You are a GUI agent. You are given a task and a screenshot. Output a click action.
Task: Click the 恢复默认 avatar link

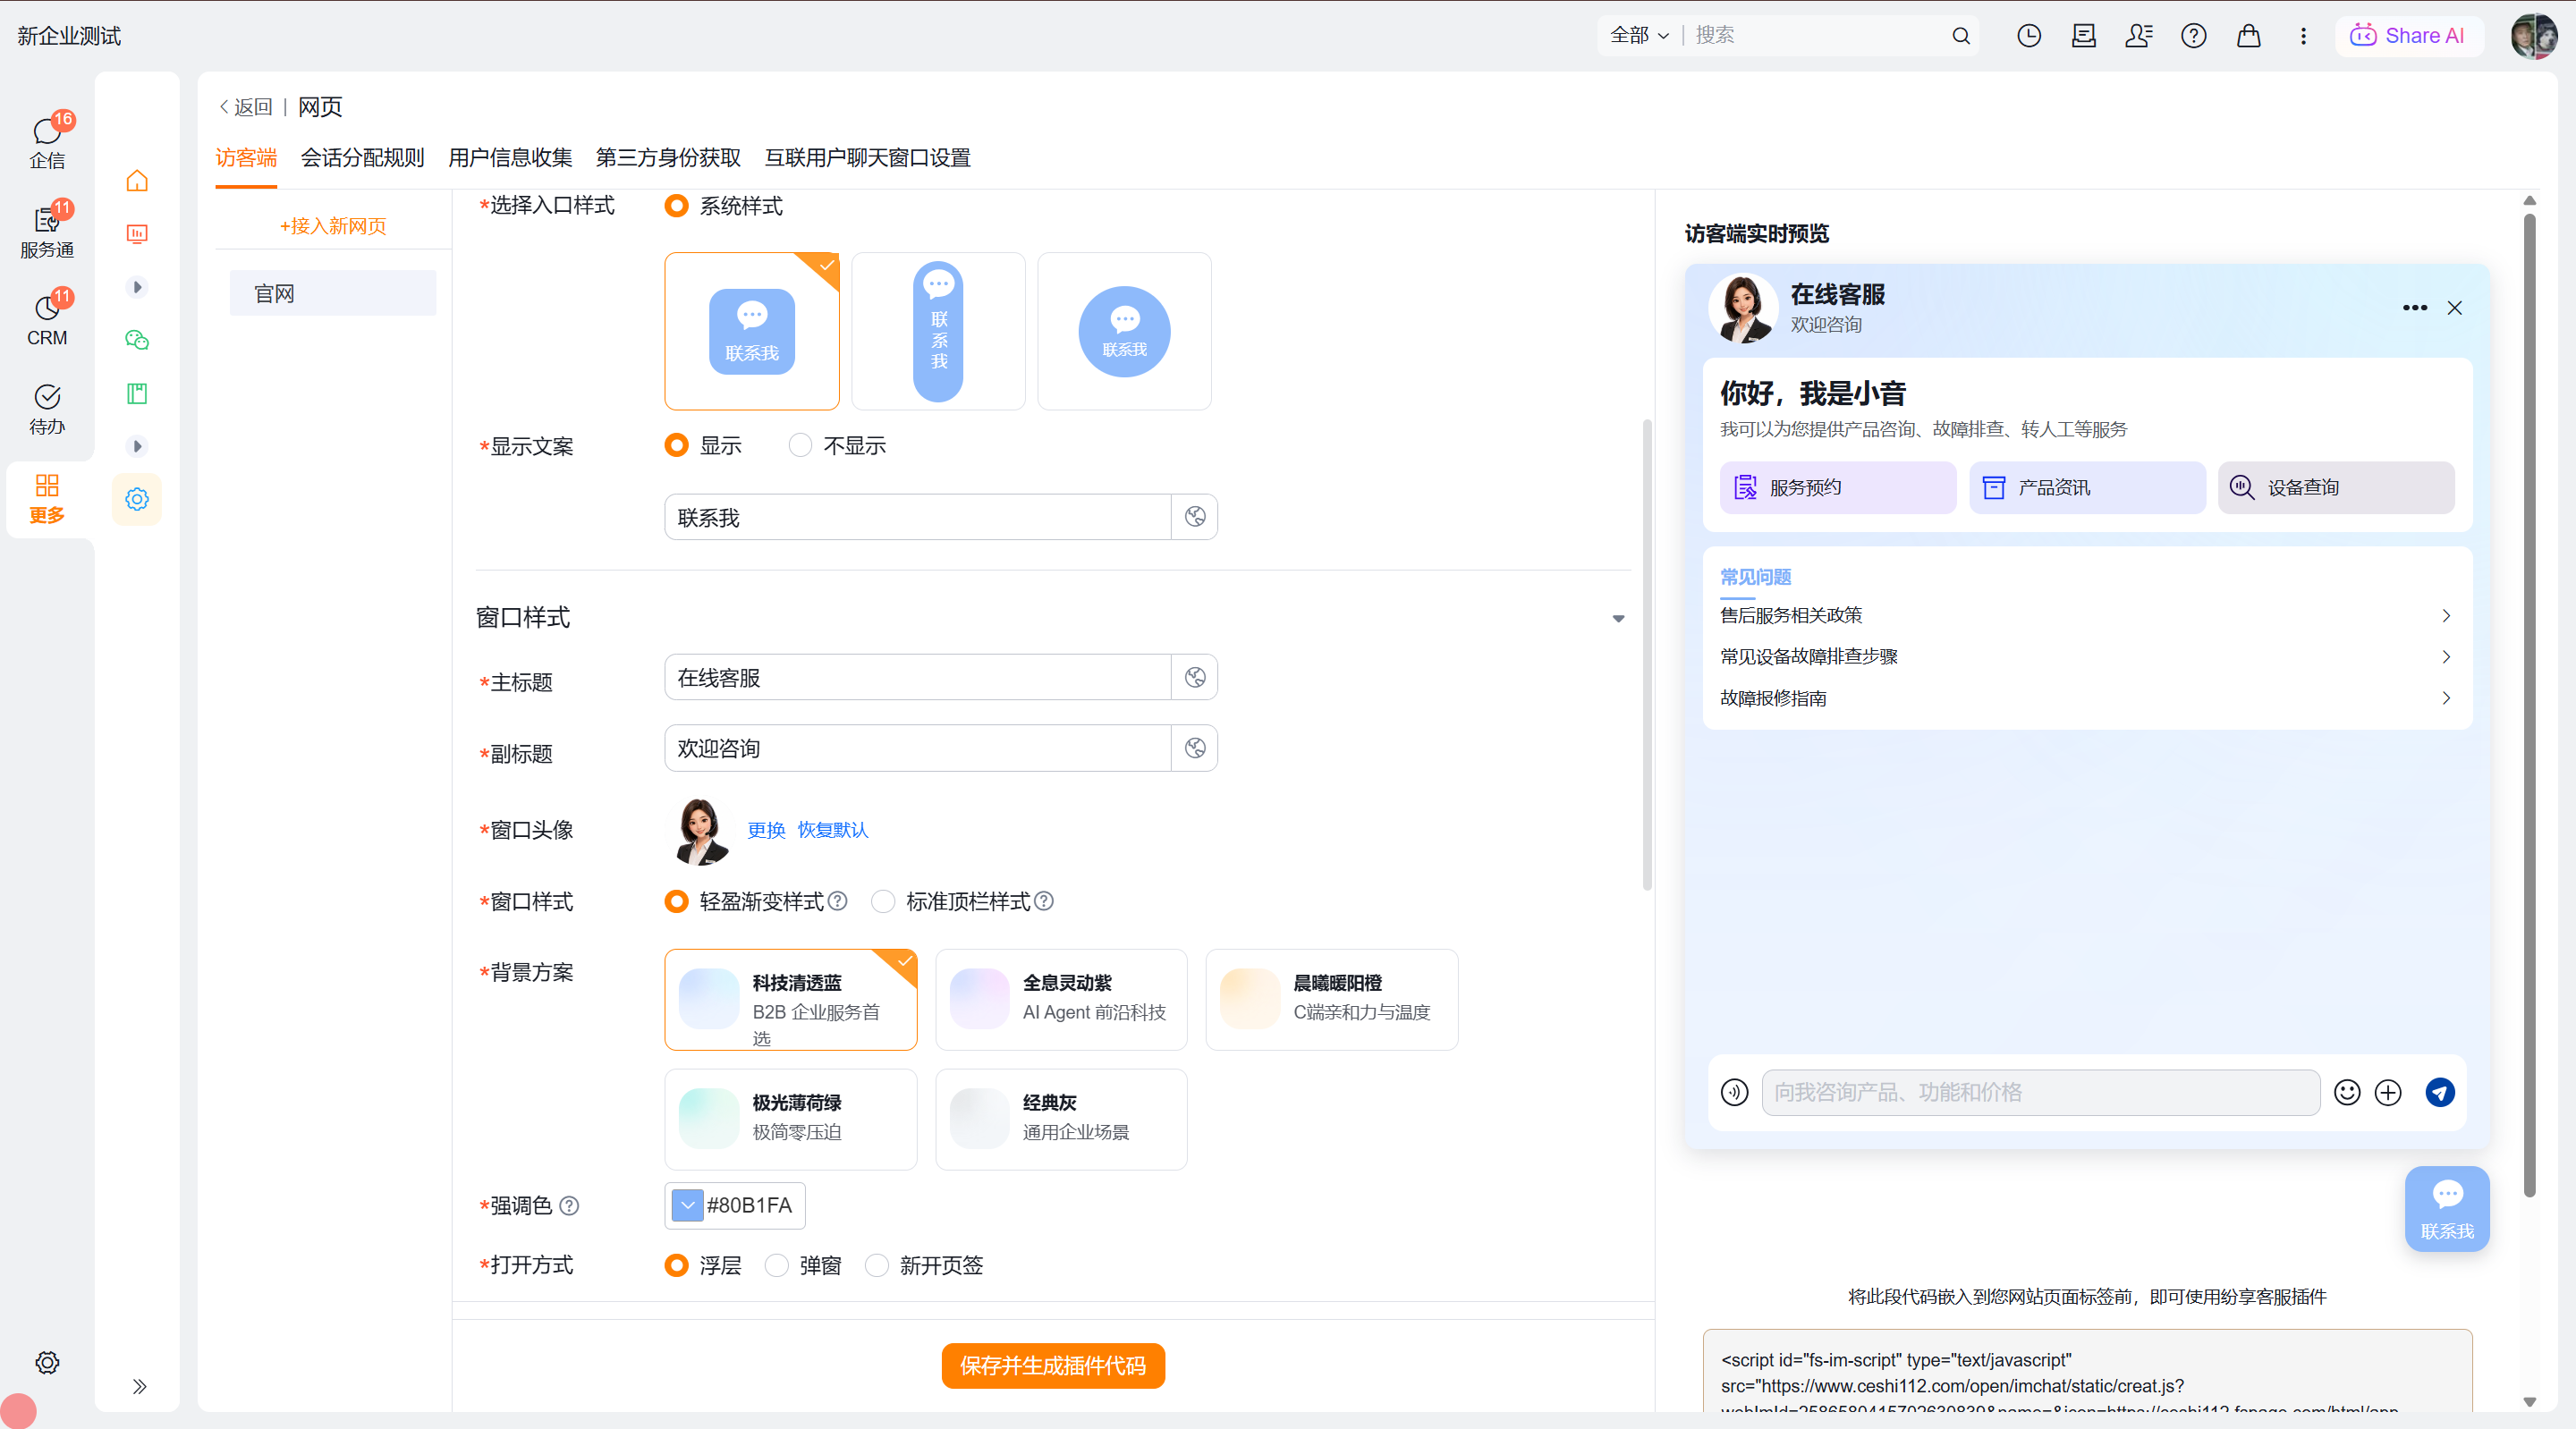click(x=833, y=830)
